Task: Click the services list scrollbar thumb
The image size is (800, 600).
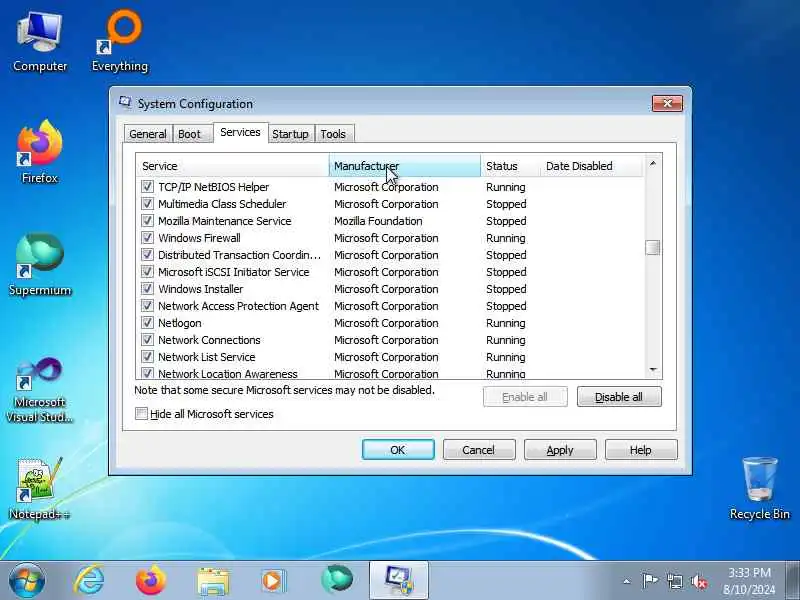Action: click(653, 248)
